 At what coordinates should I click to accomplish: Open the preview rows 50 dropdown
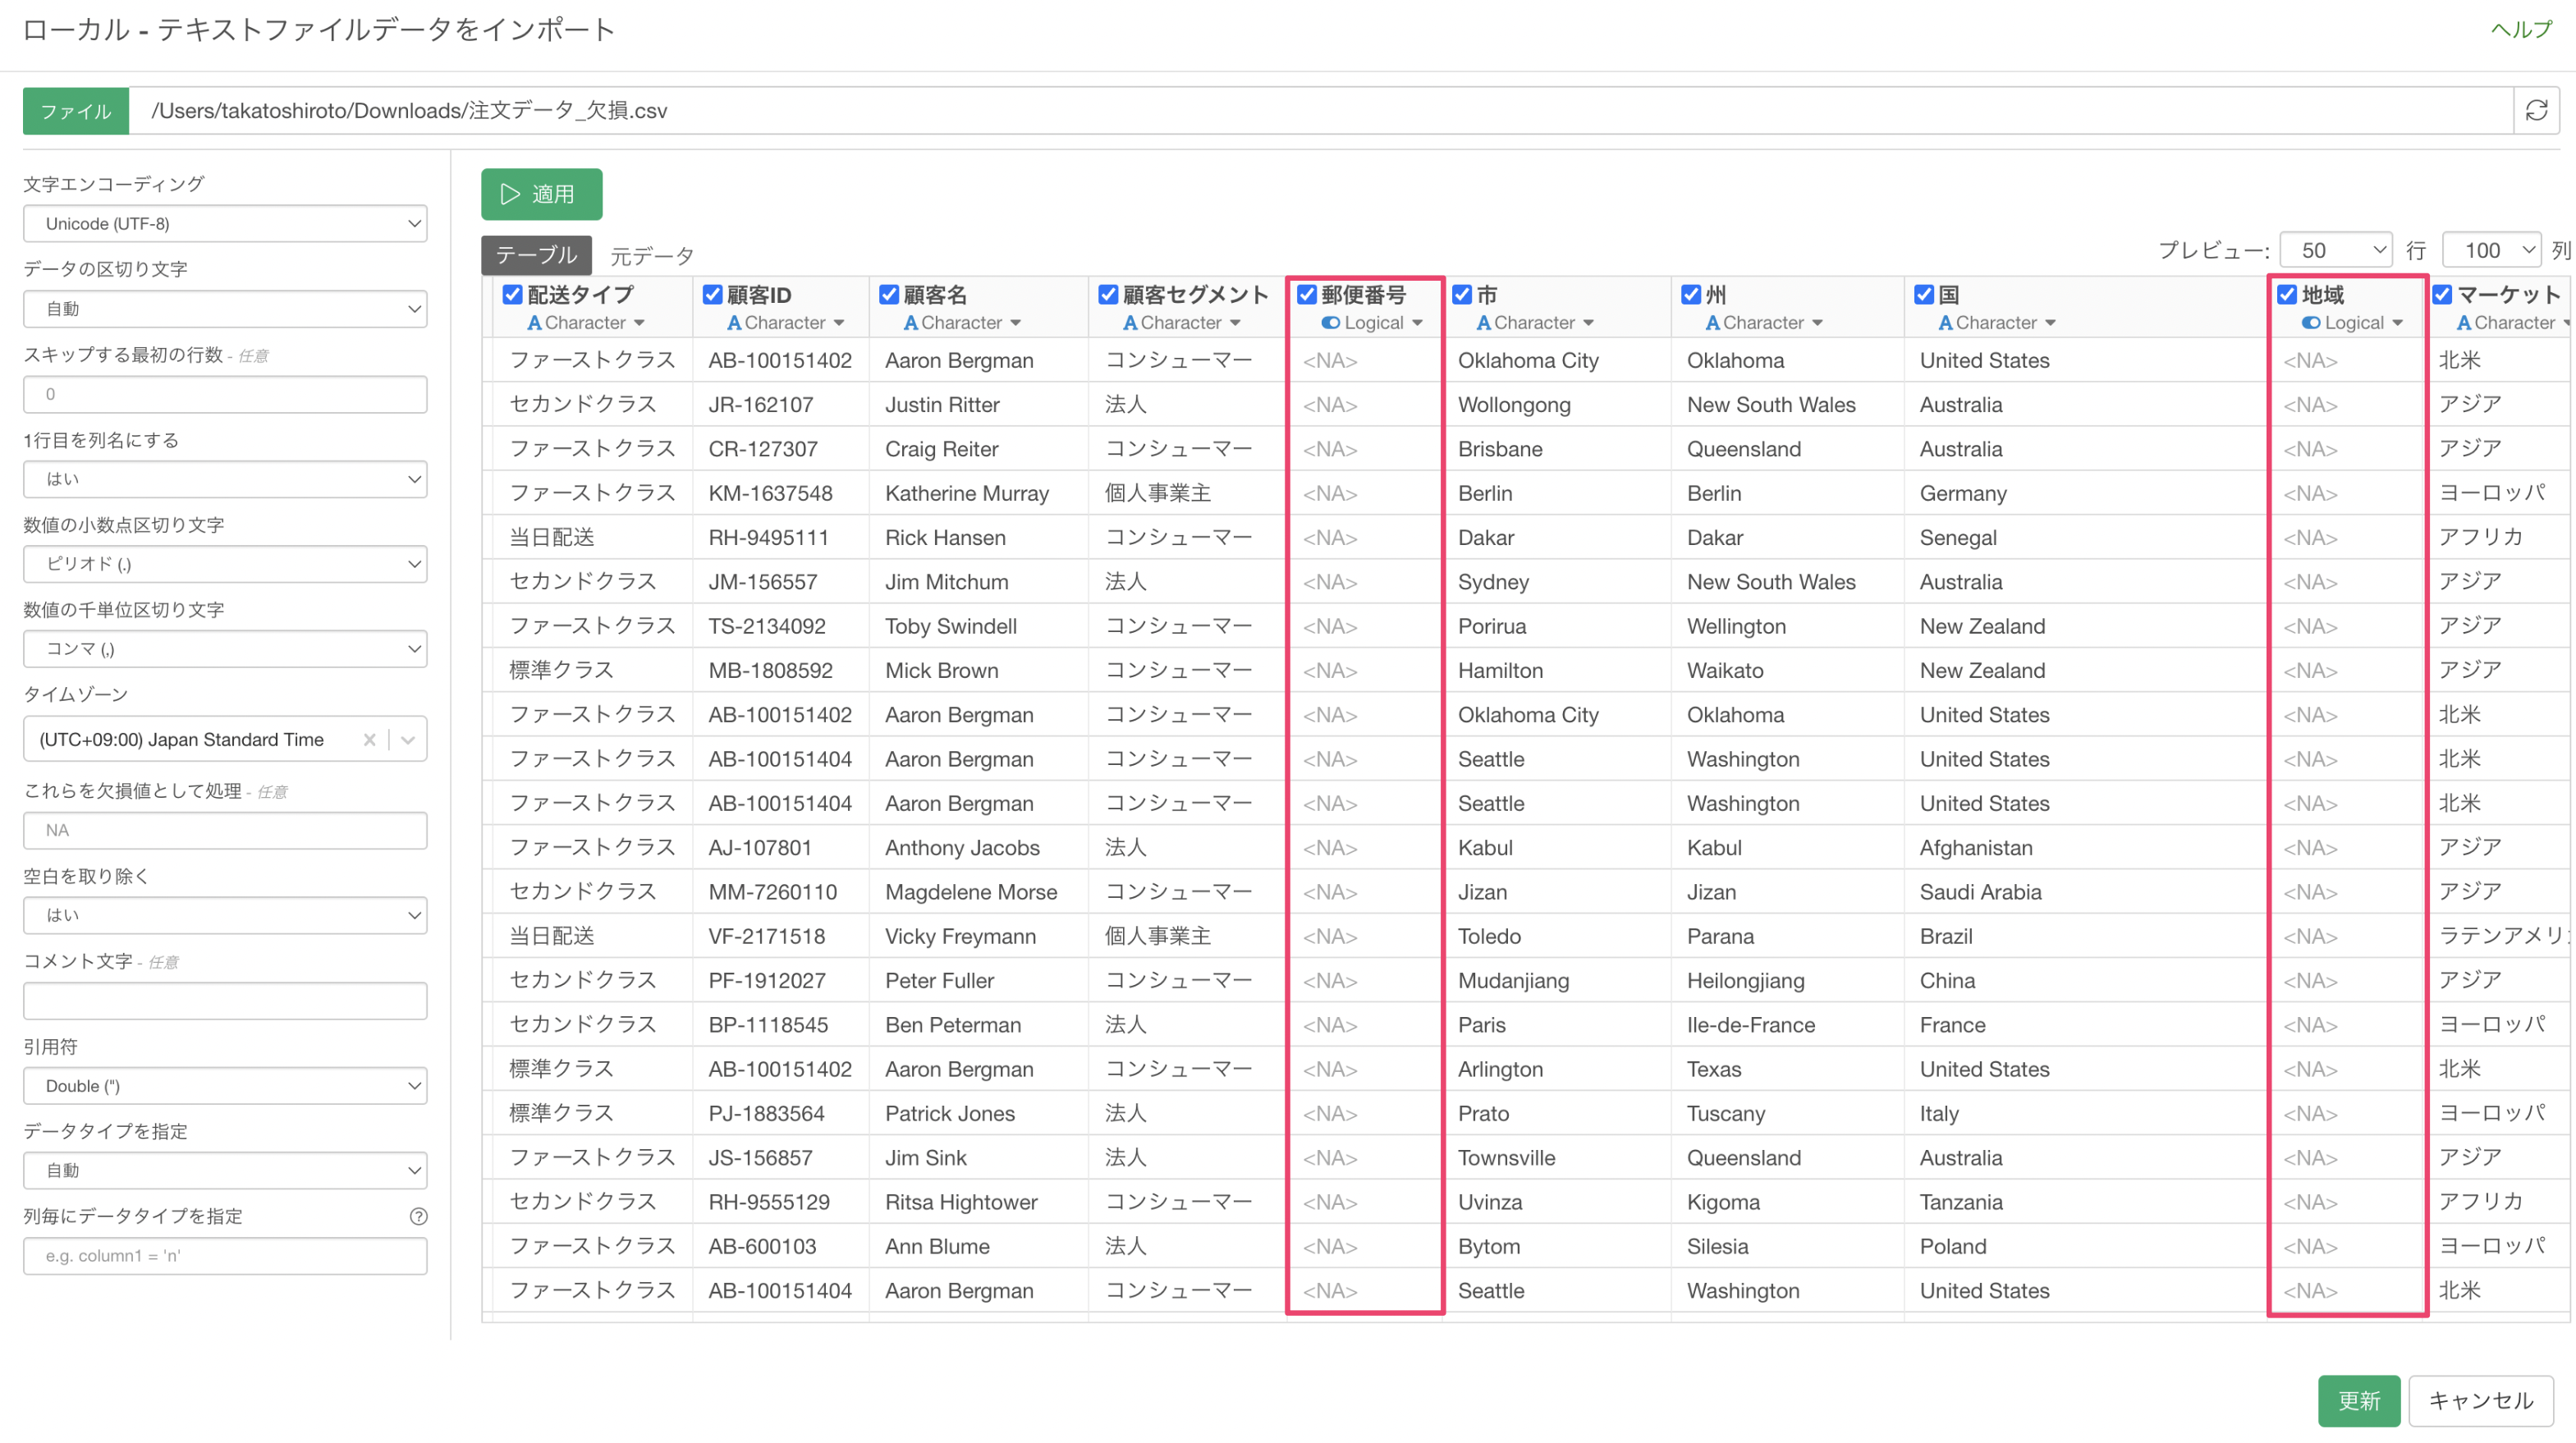click(2336, 250)
